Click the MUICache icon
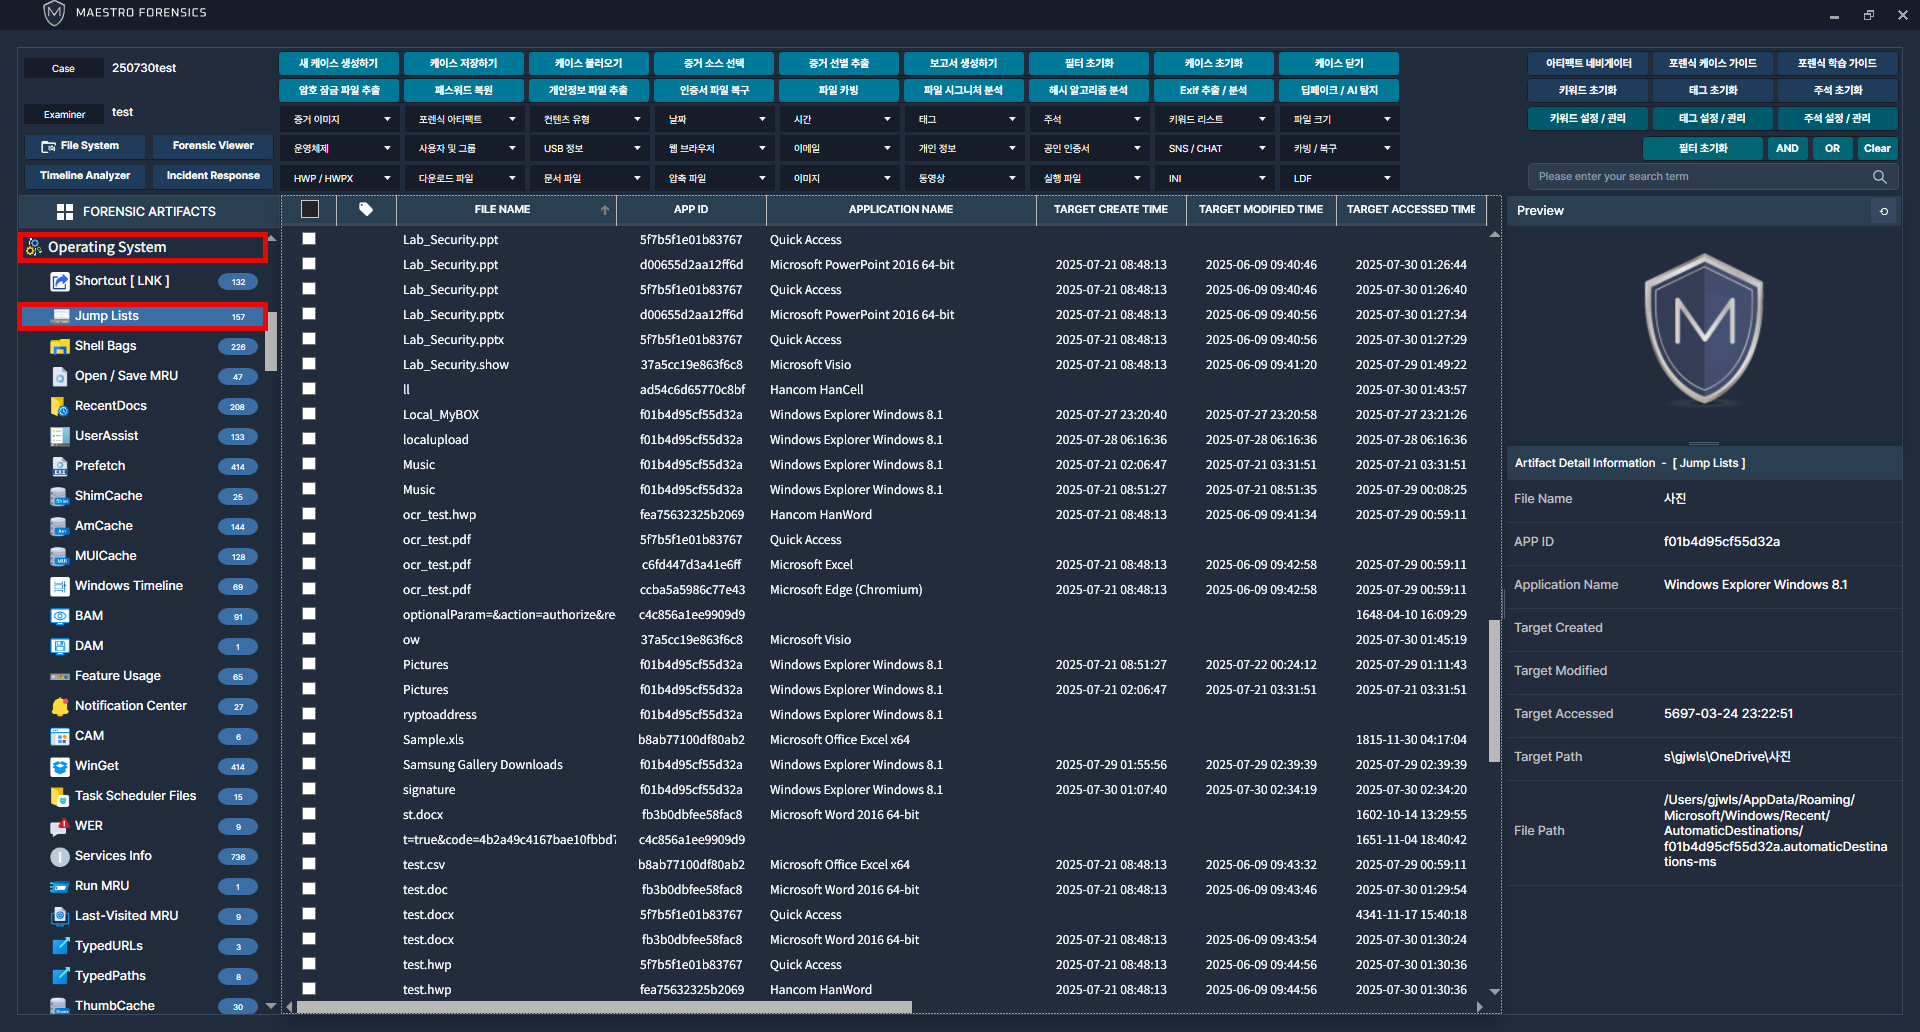Image resolution: width=1920 pixels, height=1032 pixels. pyautogui.click(x=60, y=557)
